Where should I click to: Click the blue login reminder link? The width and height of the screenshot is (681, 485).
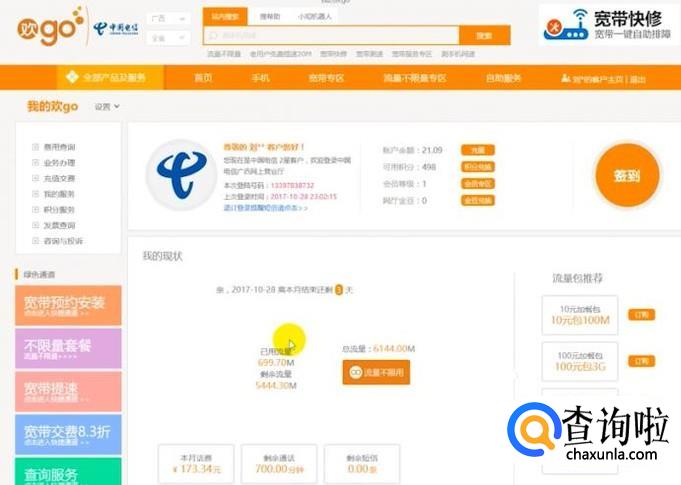(265, 208)
